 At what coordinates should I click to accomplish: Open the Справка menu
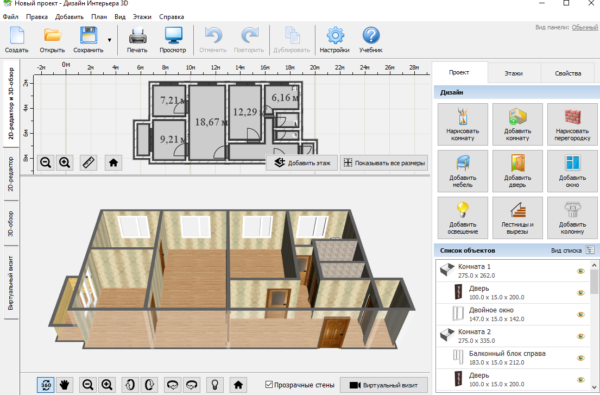point(171,17)
